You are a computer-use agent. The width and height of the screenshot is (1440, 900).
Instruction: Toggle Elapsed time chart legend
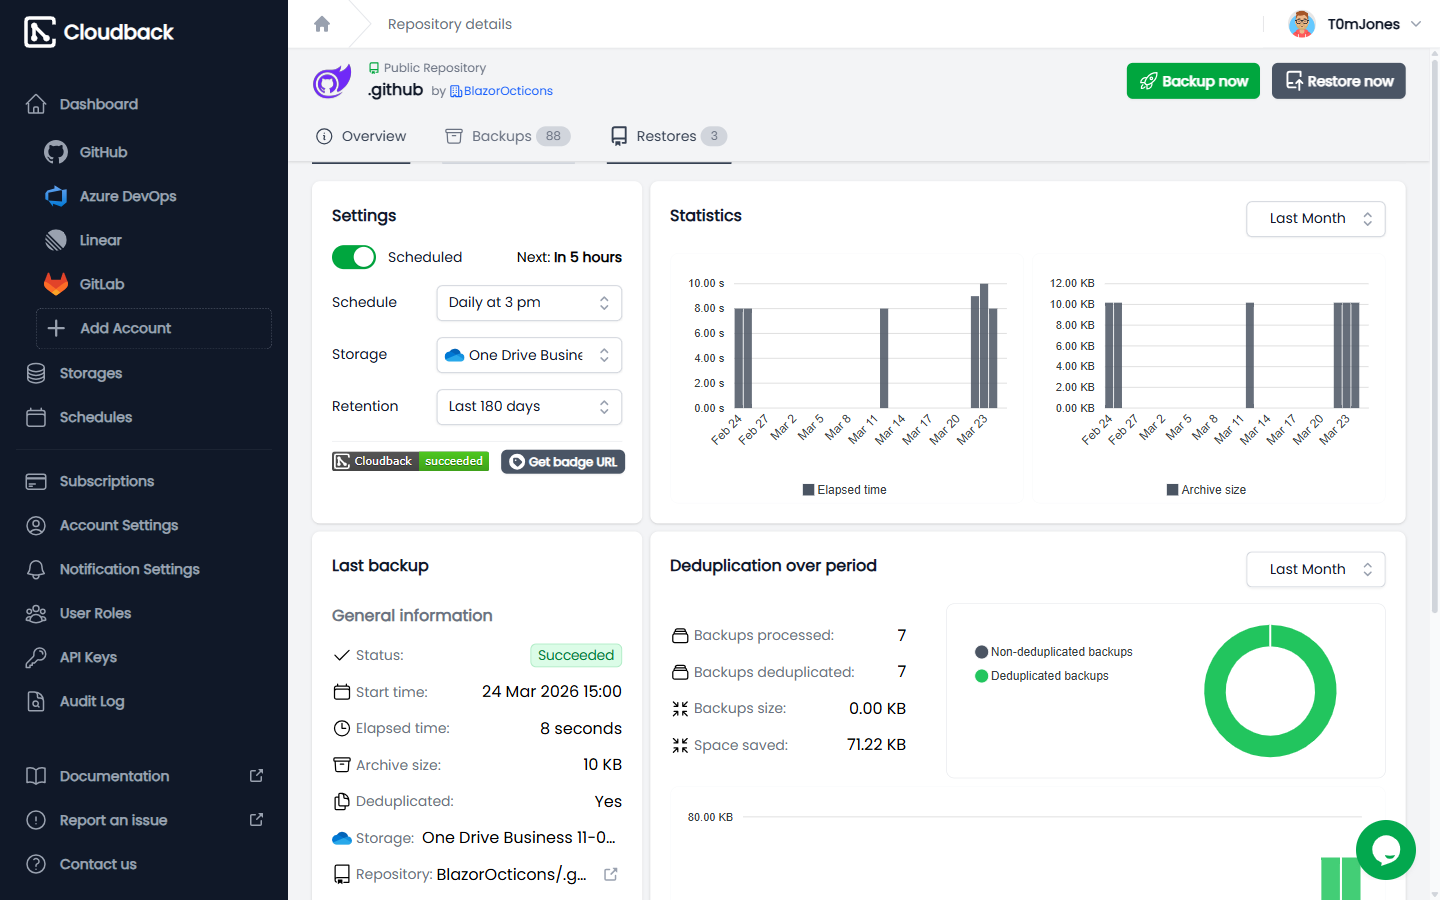coord(844,490)
